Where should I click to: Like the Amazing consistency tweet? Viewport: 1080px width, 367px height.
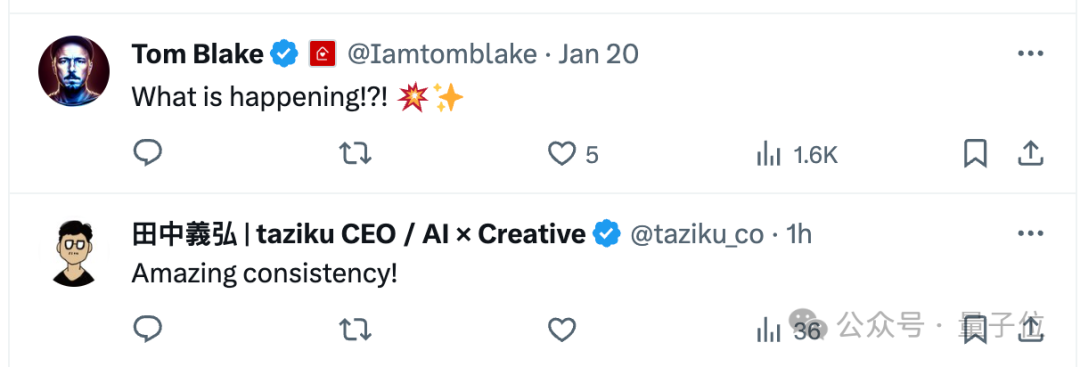pyautogui.click(x=561, y=331)
